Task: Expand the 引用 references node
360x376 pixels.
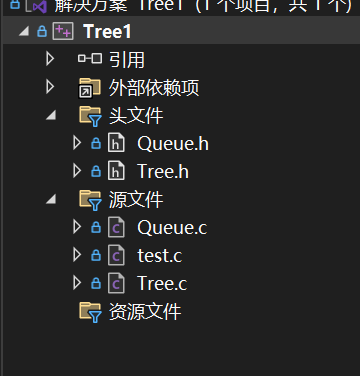Action: coord(50,59)
